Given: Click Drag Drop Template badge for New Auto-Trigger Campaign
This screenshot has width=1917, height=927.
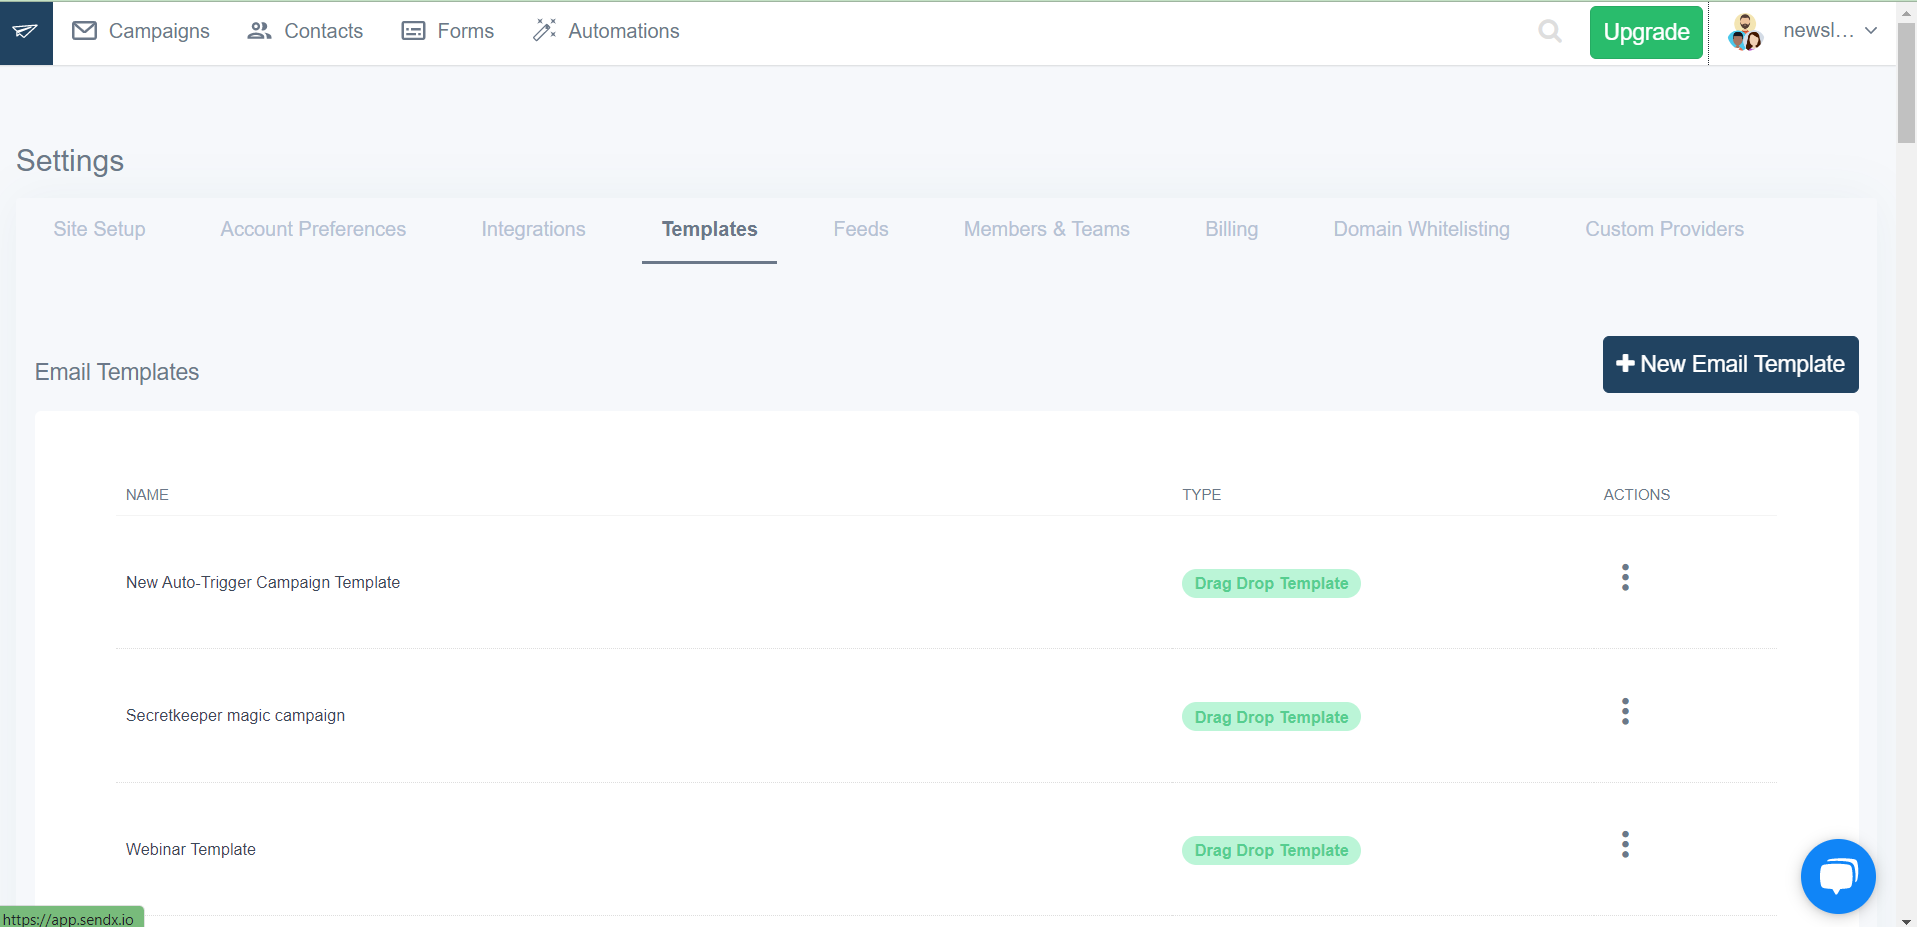Looking at the screenshot, I should coord(1271,583).
